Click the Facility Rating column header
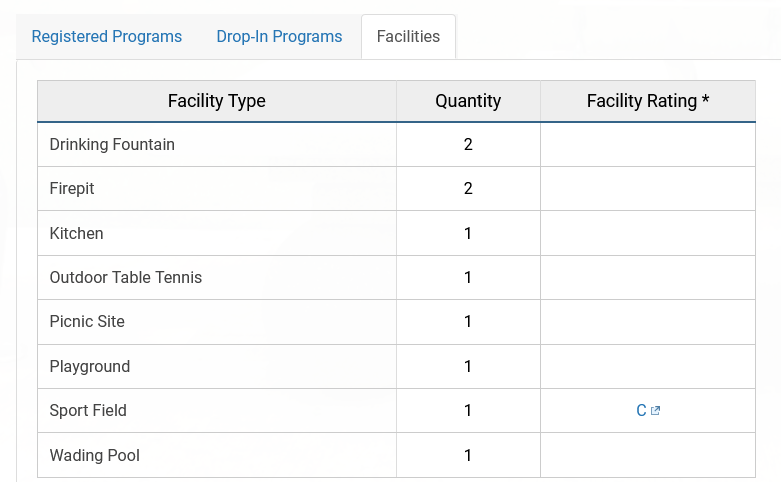Viewport: 781px width, 482px height. pos(648,101)
